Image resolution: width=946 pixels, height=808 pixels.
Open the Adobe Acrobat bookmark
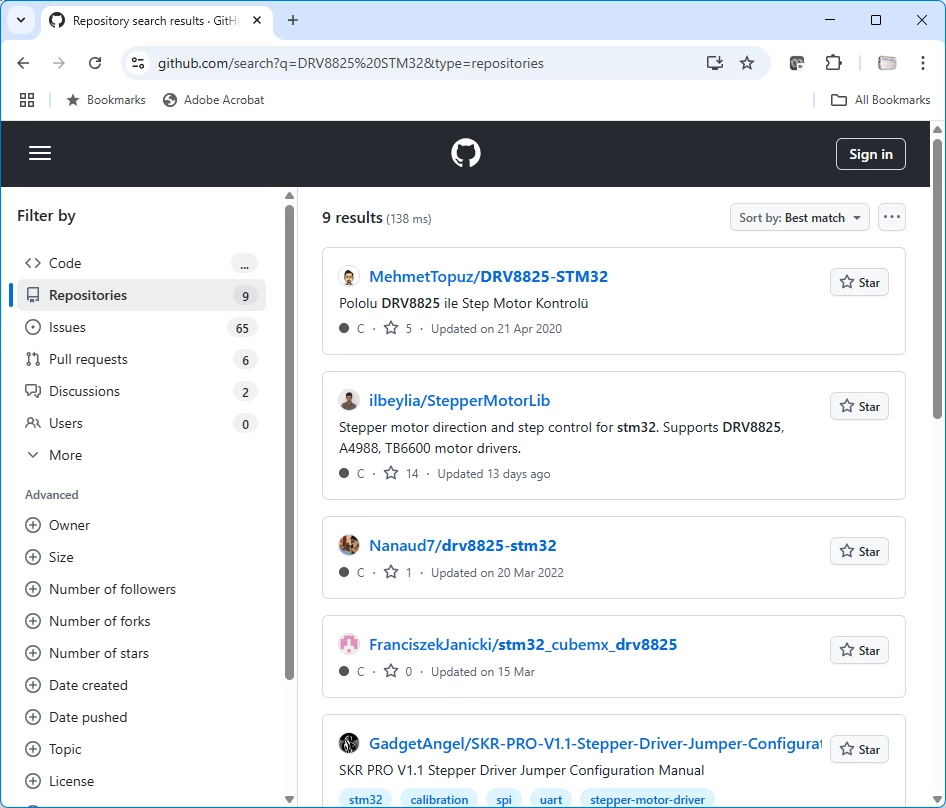214,100
